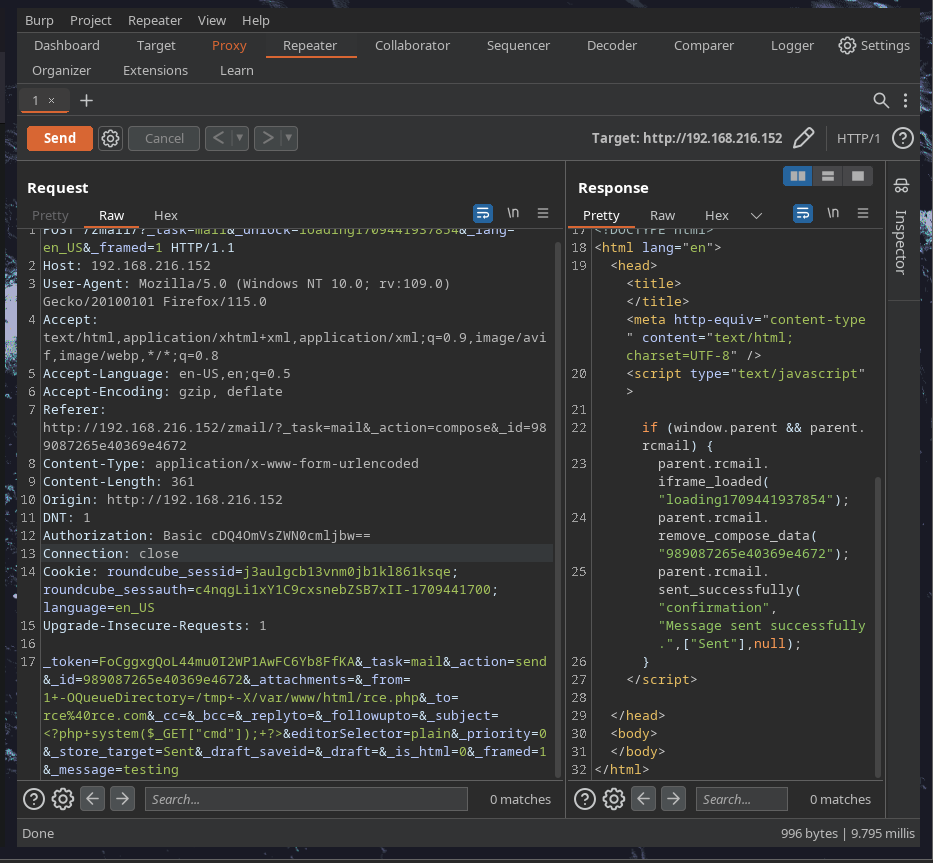Viewport: 933px width, 863px height.
Task: Toggle request line wrap icon
Action: click(483, 213)
